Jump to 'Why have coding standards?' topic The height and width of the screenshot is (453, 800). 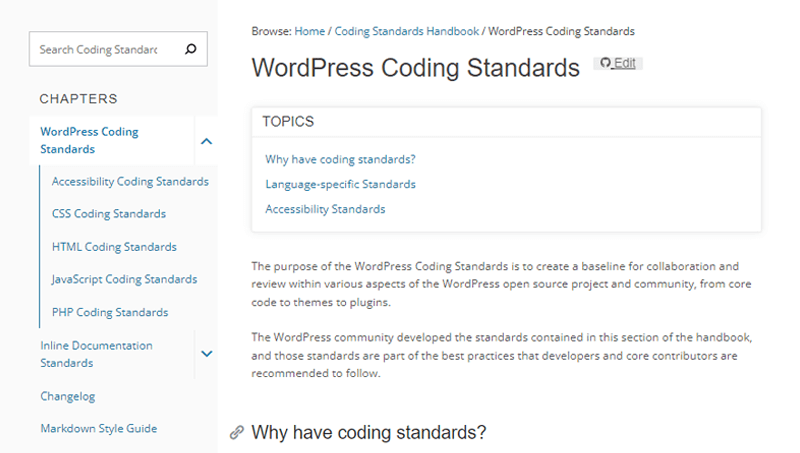(x=340, y=159)
